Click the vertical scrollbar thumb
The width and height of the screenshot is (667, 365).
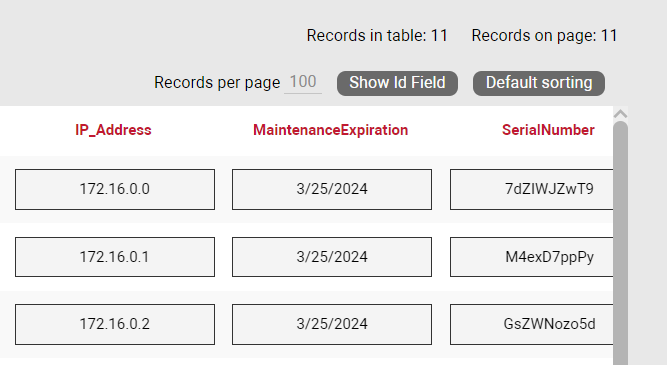point(621,243)
